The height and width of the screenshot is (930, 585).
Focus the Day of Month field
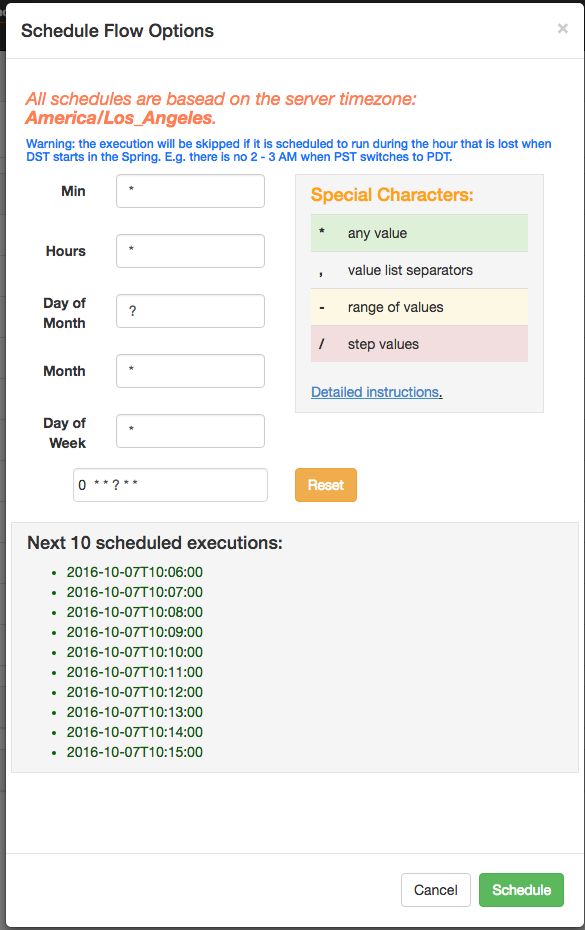190,311
